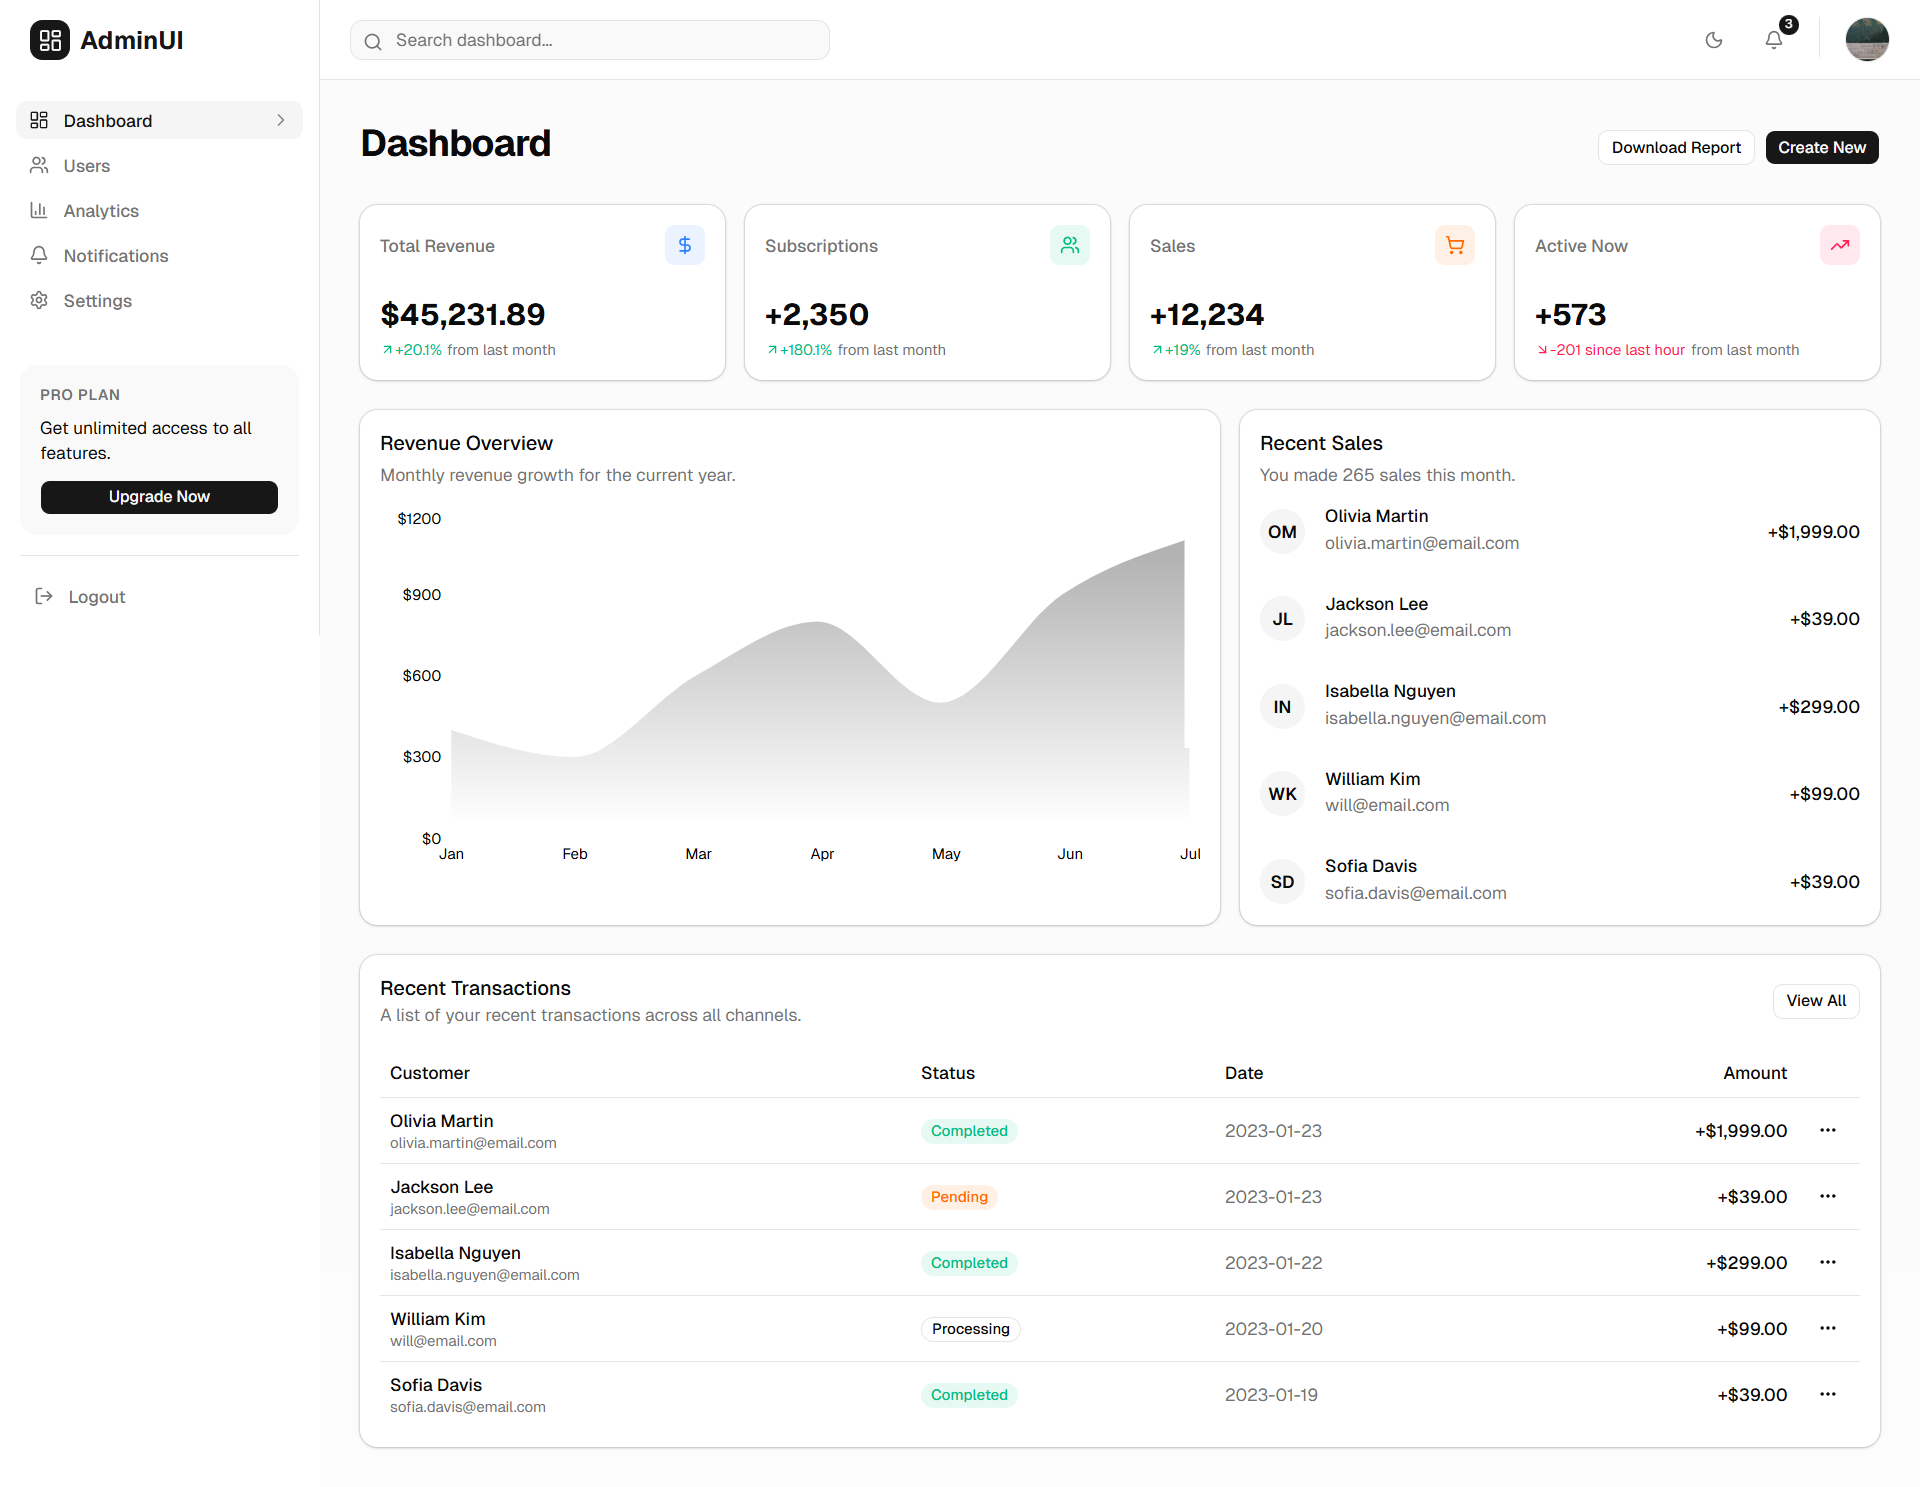
Task: Click the Sales shopping cart icon
Action: (x=1455, y=245)
